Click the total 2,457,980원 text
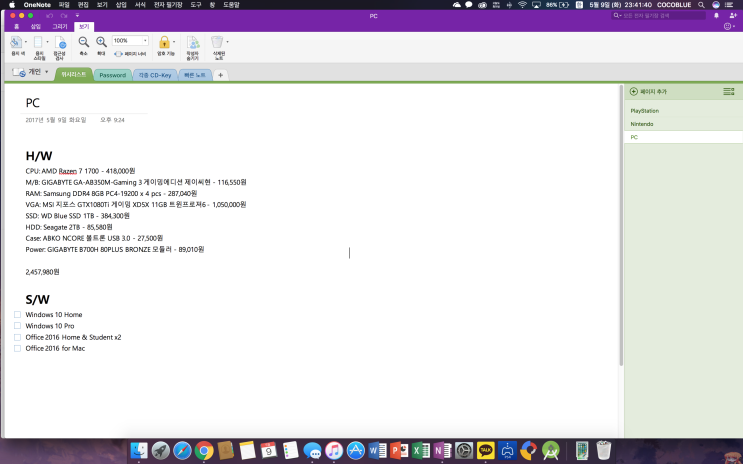This screenshot has width=743, height=464. click(x=43, y=272)
